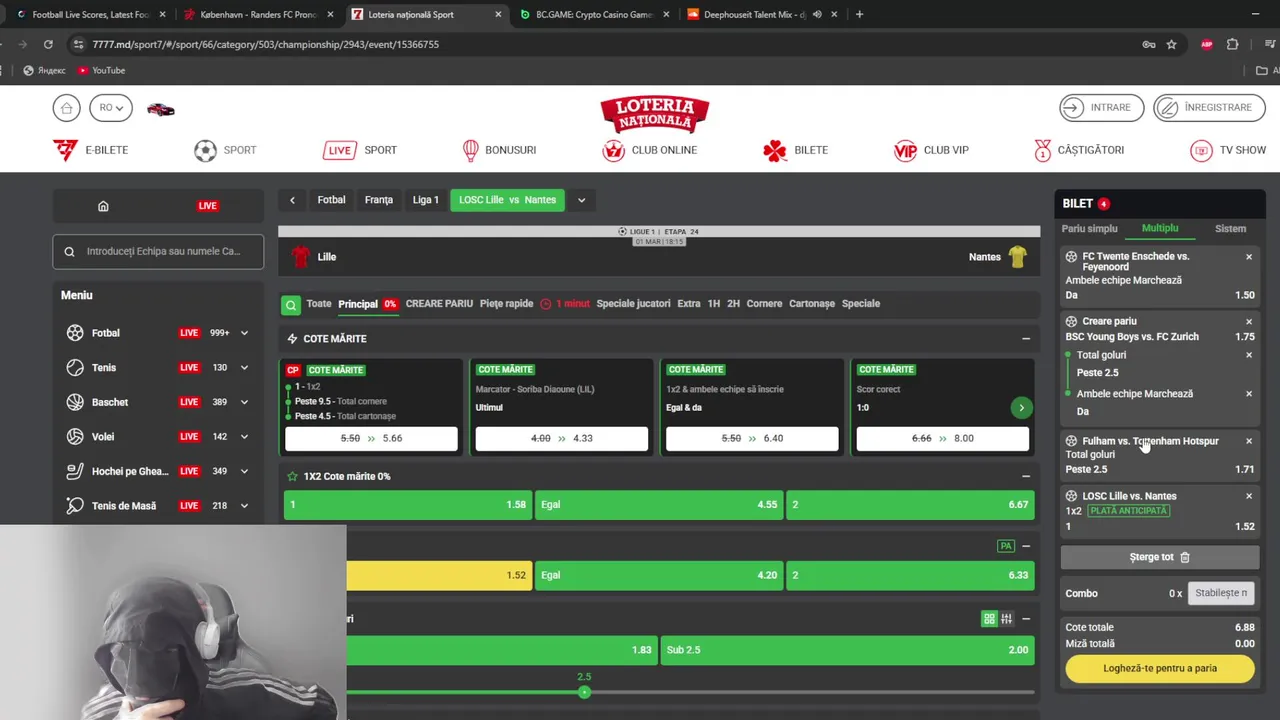Switch to the Piețe rapide tab
This screenshot has width=1280, height=720.
tap(506, 304)
